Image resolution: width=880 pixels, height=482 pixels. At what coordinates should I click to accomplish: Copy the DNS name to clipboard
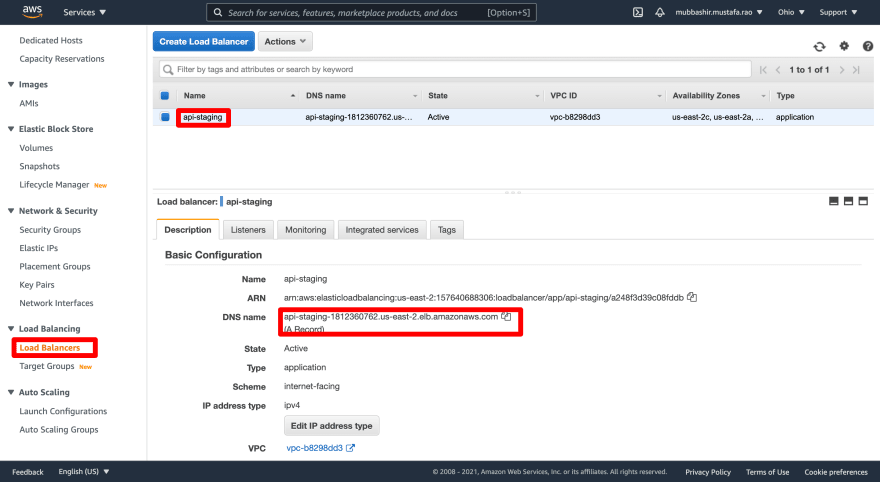click(x=506, y=316)
